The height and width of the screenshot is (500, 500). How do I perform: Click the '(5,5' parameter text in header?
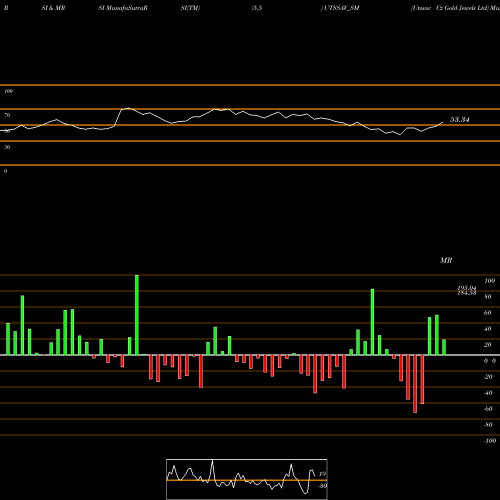257,8
